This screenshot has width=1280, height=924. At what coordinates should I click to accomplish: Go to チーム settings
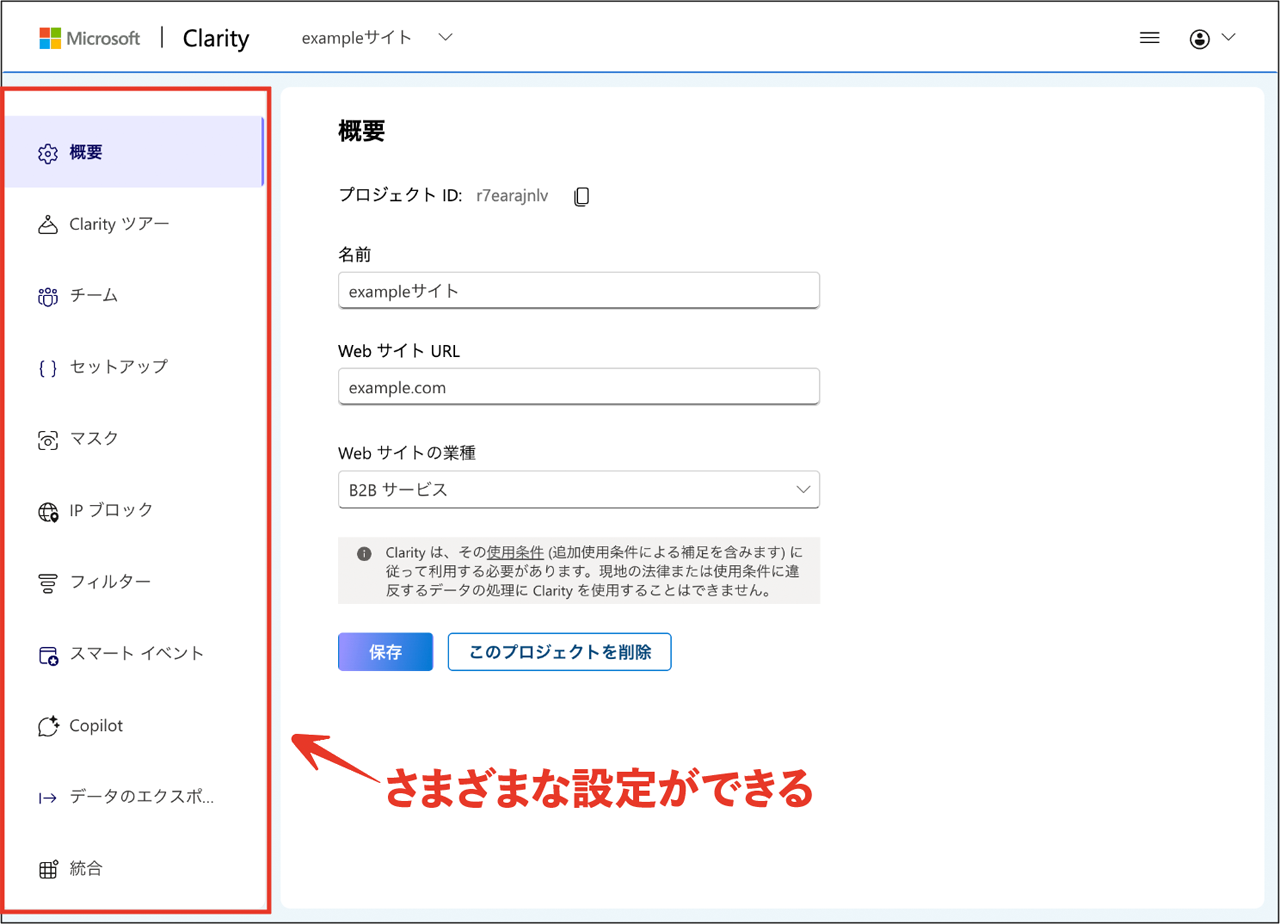[134, 296]
